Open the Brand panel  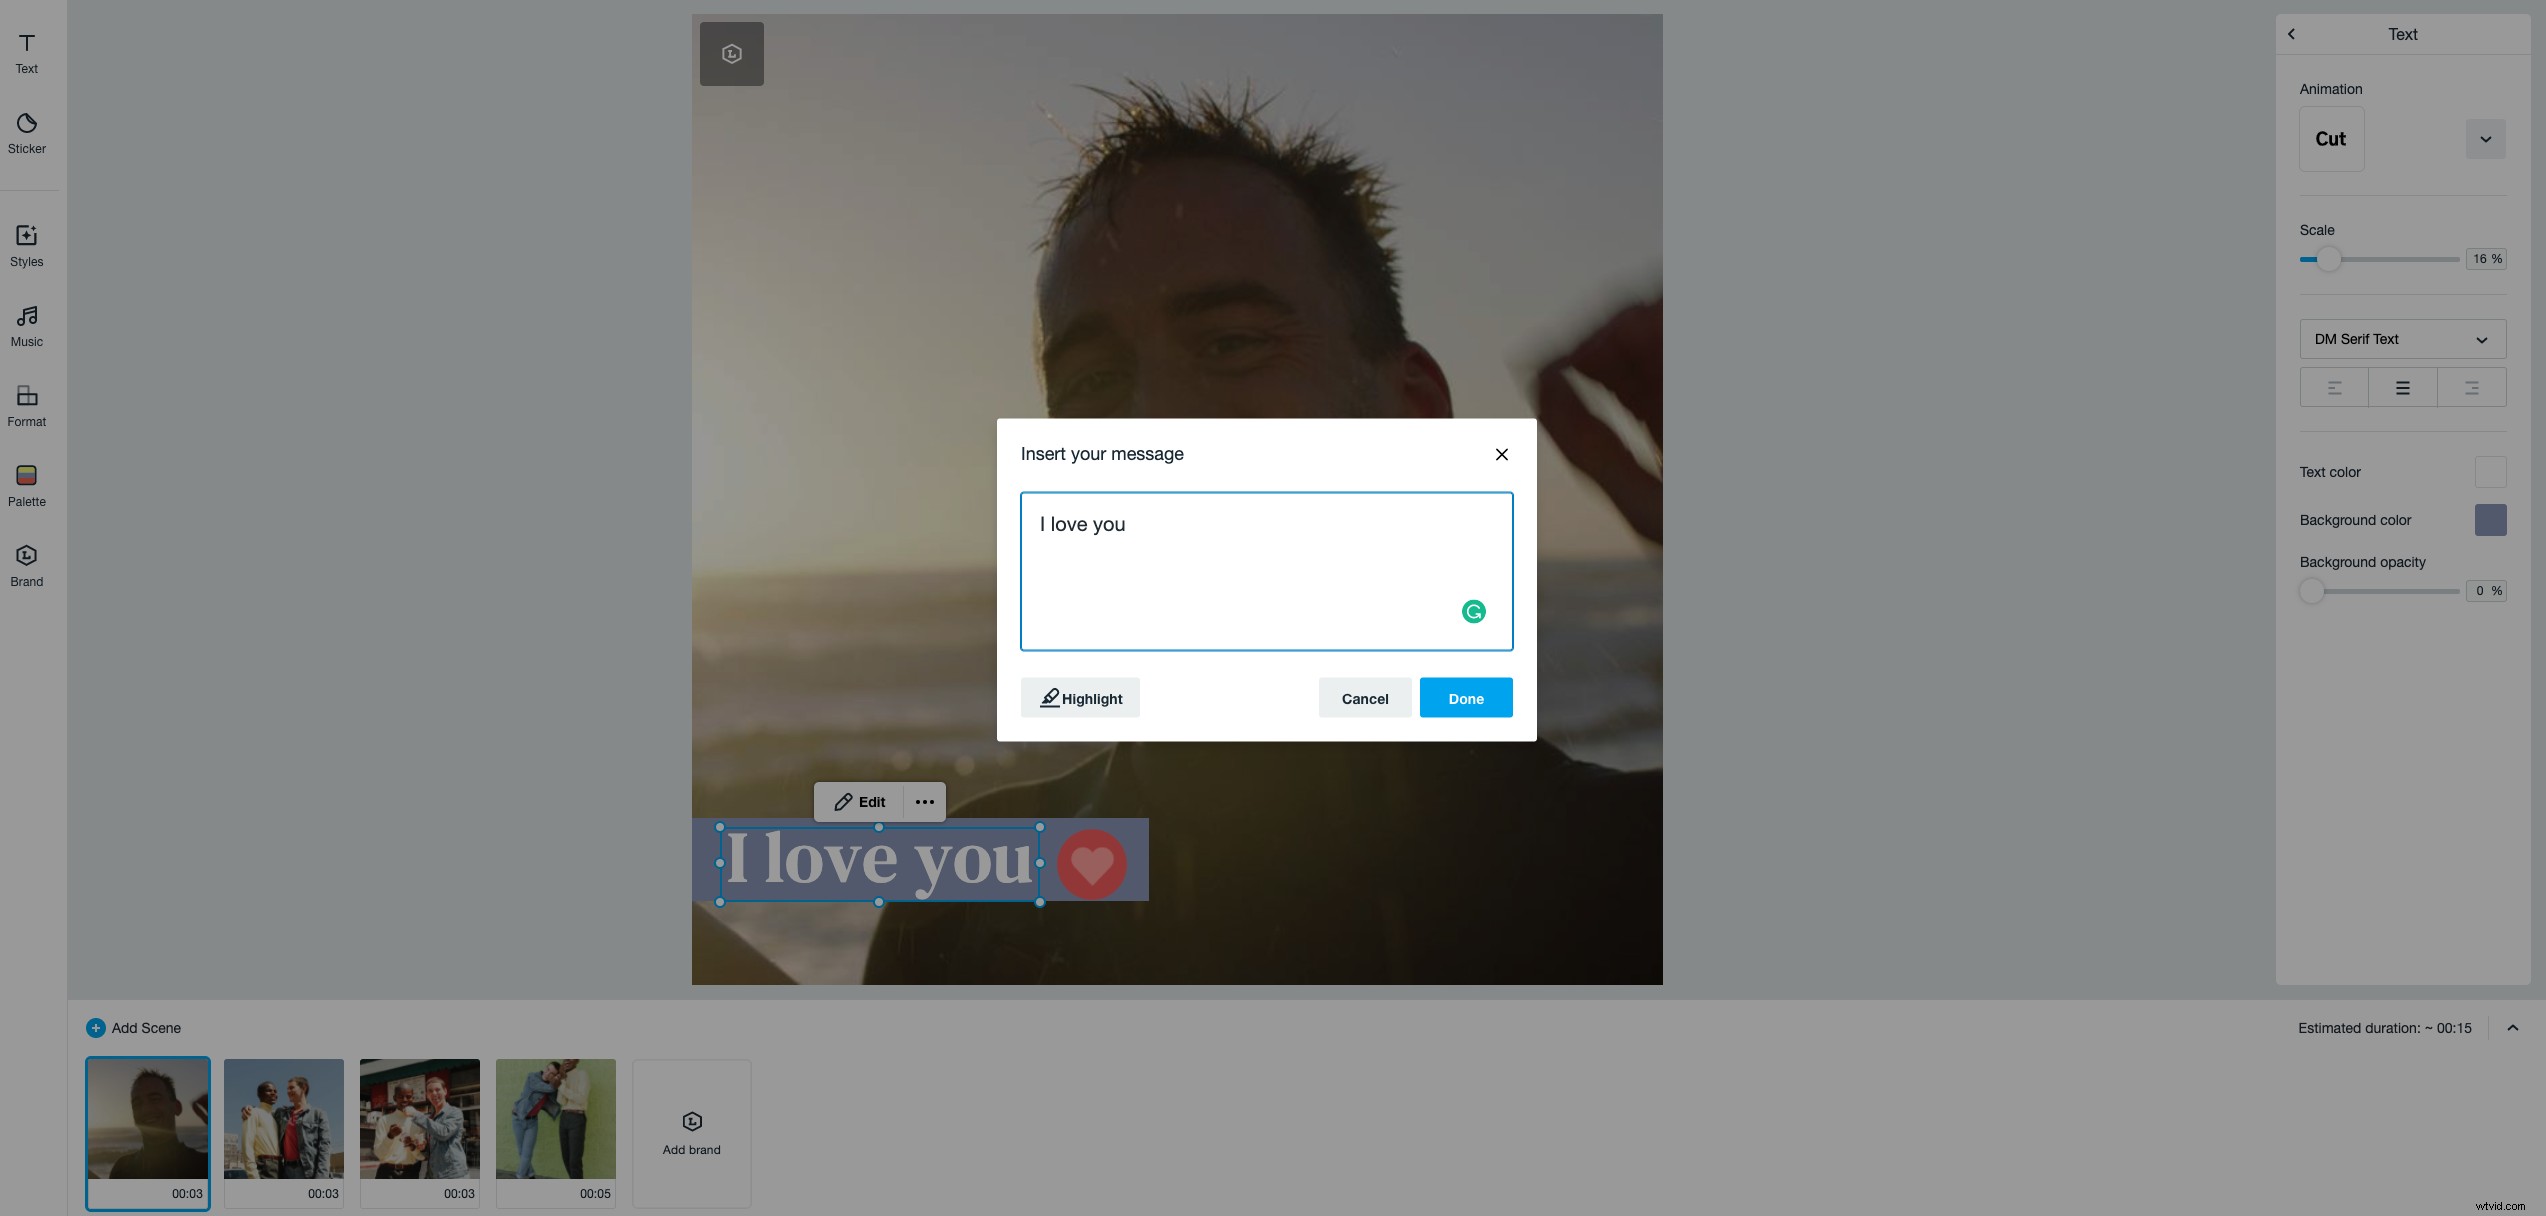(26, 564)
